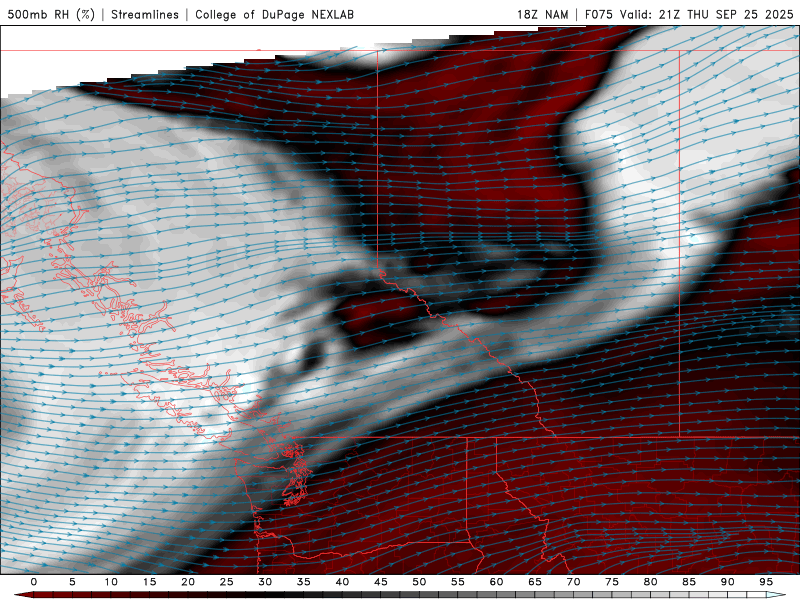The height and width of the screenshot is (600, 800).
Task: Click the 'Streamlines' label in header
Action: (x=145, y=14)
